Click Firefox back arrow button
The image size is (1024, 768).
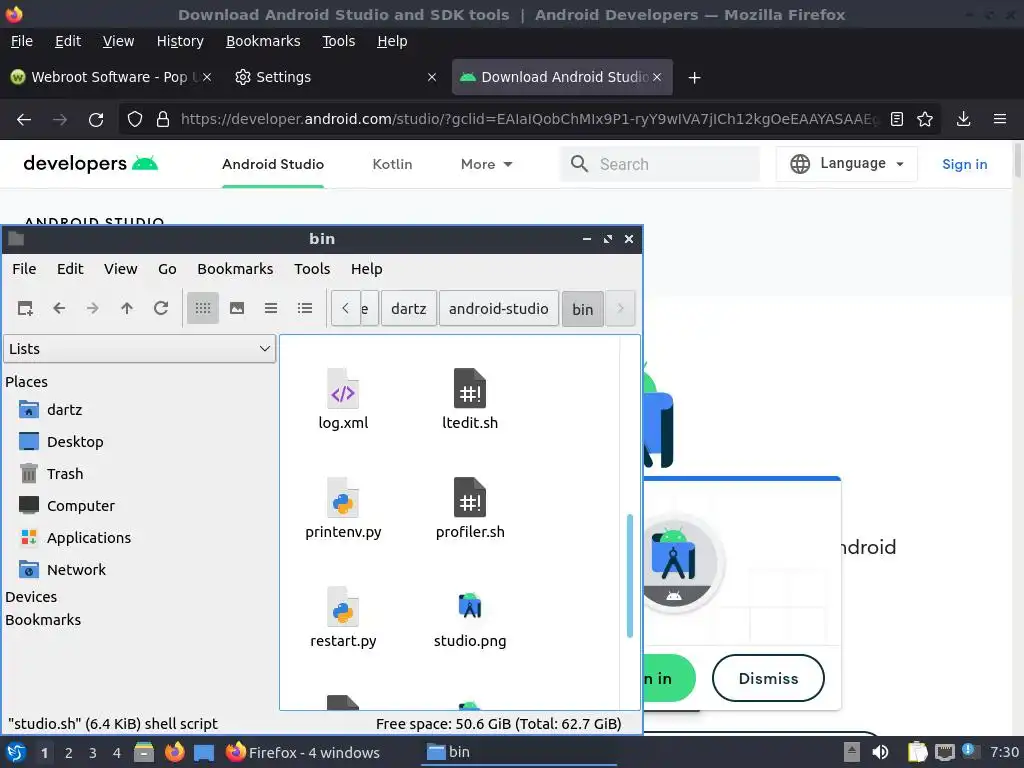24,120
